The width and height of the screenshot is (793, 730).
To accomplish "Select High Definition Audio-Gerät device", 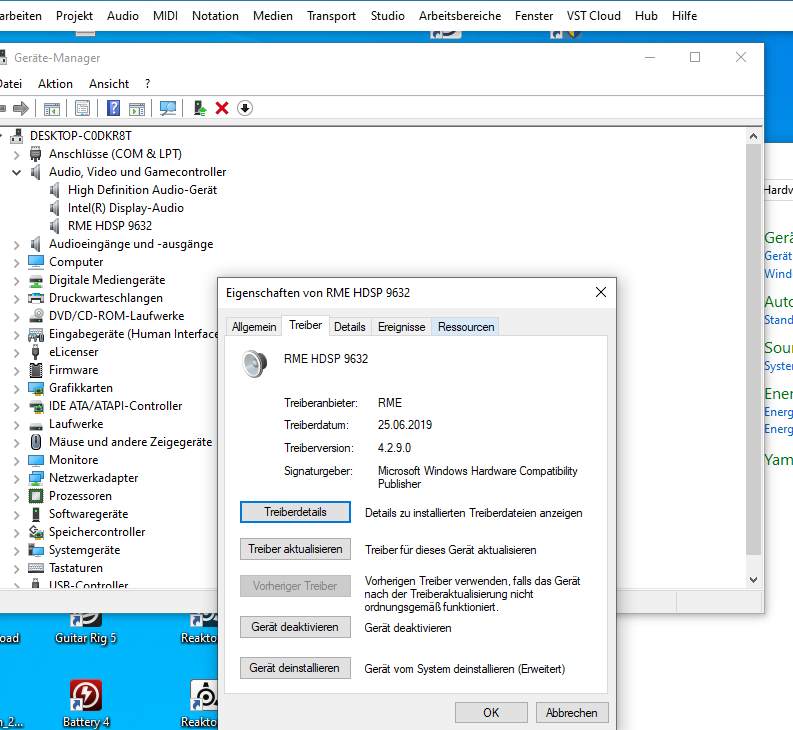I will (142, 190).
